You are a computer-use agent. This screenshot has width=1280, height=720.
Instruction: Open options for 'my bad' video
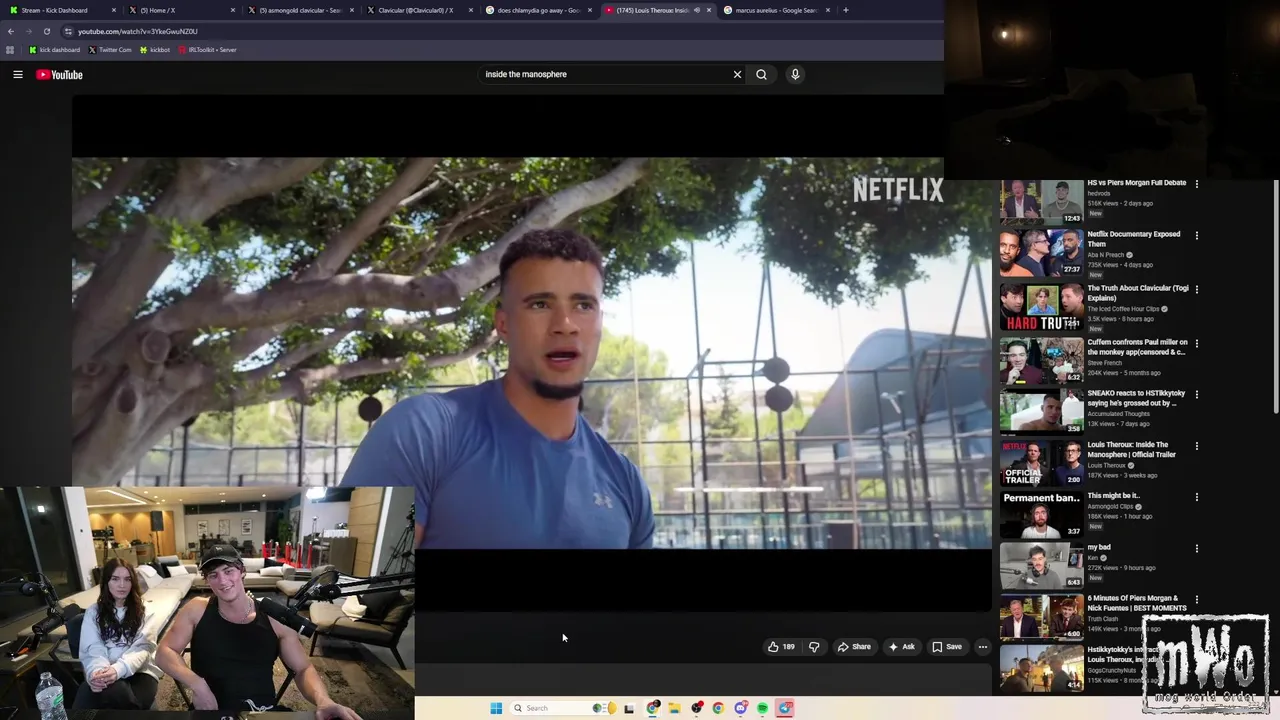1197,549
